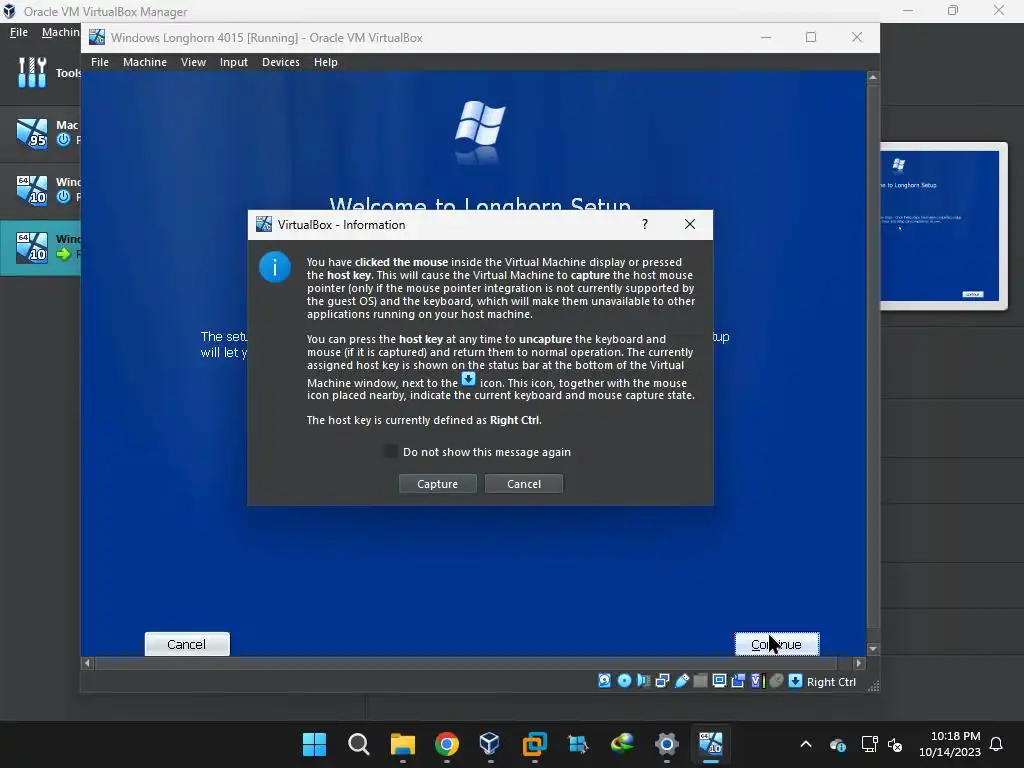Viewport: 1024px width, 768px height.
Task: Open the notification bell
Action: (997, 744)
